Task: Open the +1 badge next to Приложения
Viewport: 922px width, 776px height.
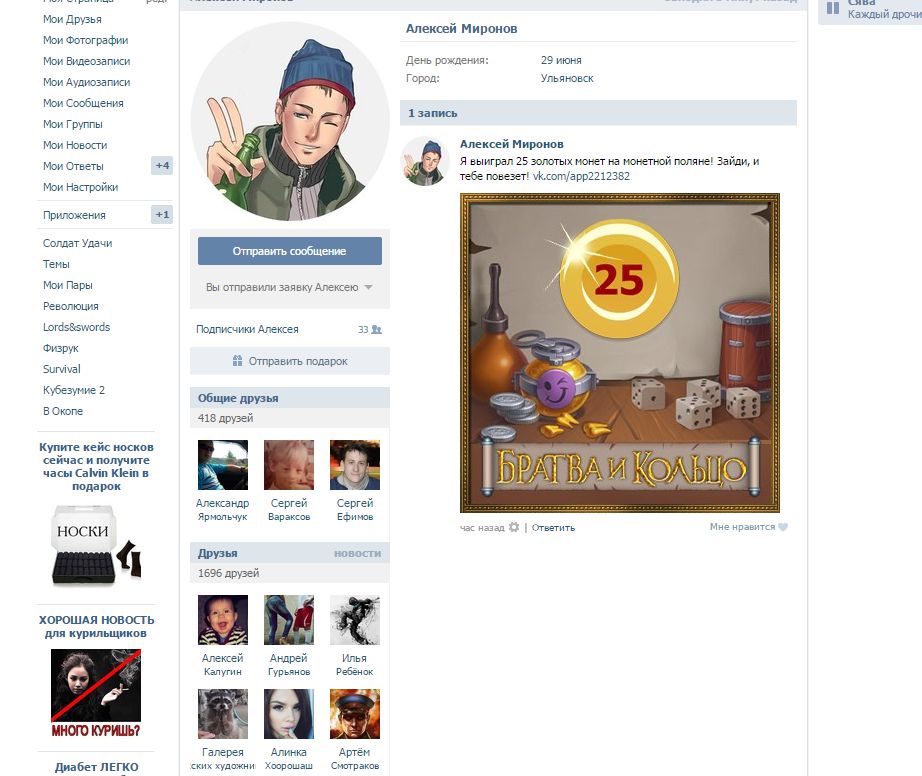Action: pos(162,215)
